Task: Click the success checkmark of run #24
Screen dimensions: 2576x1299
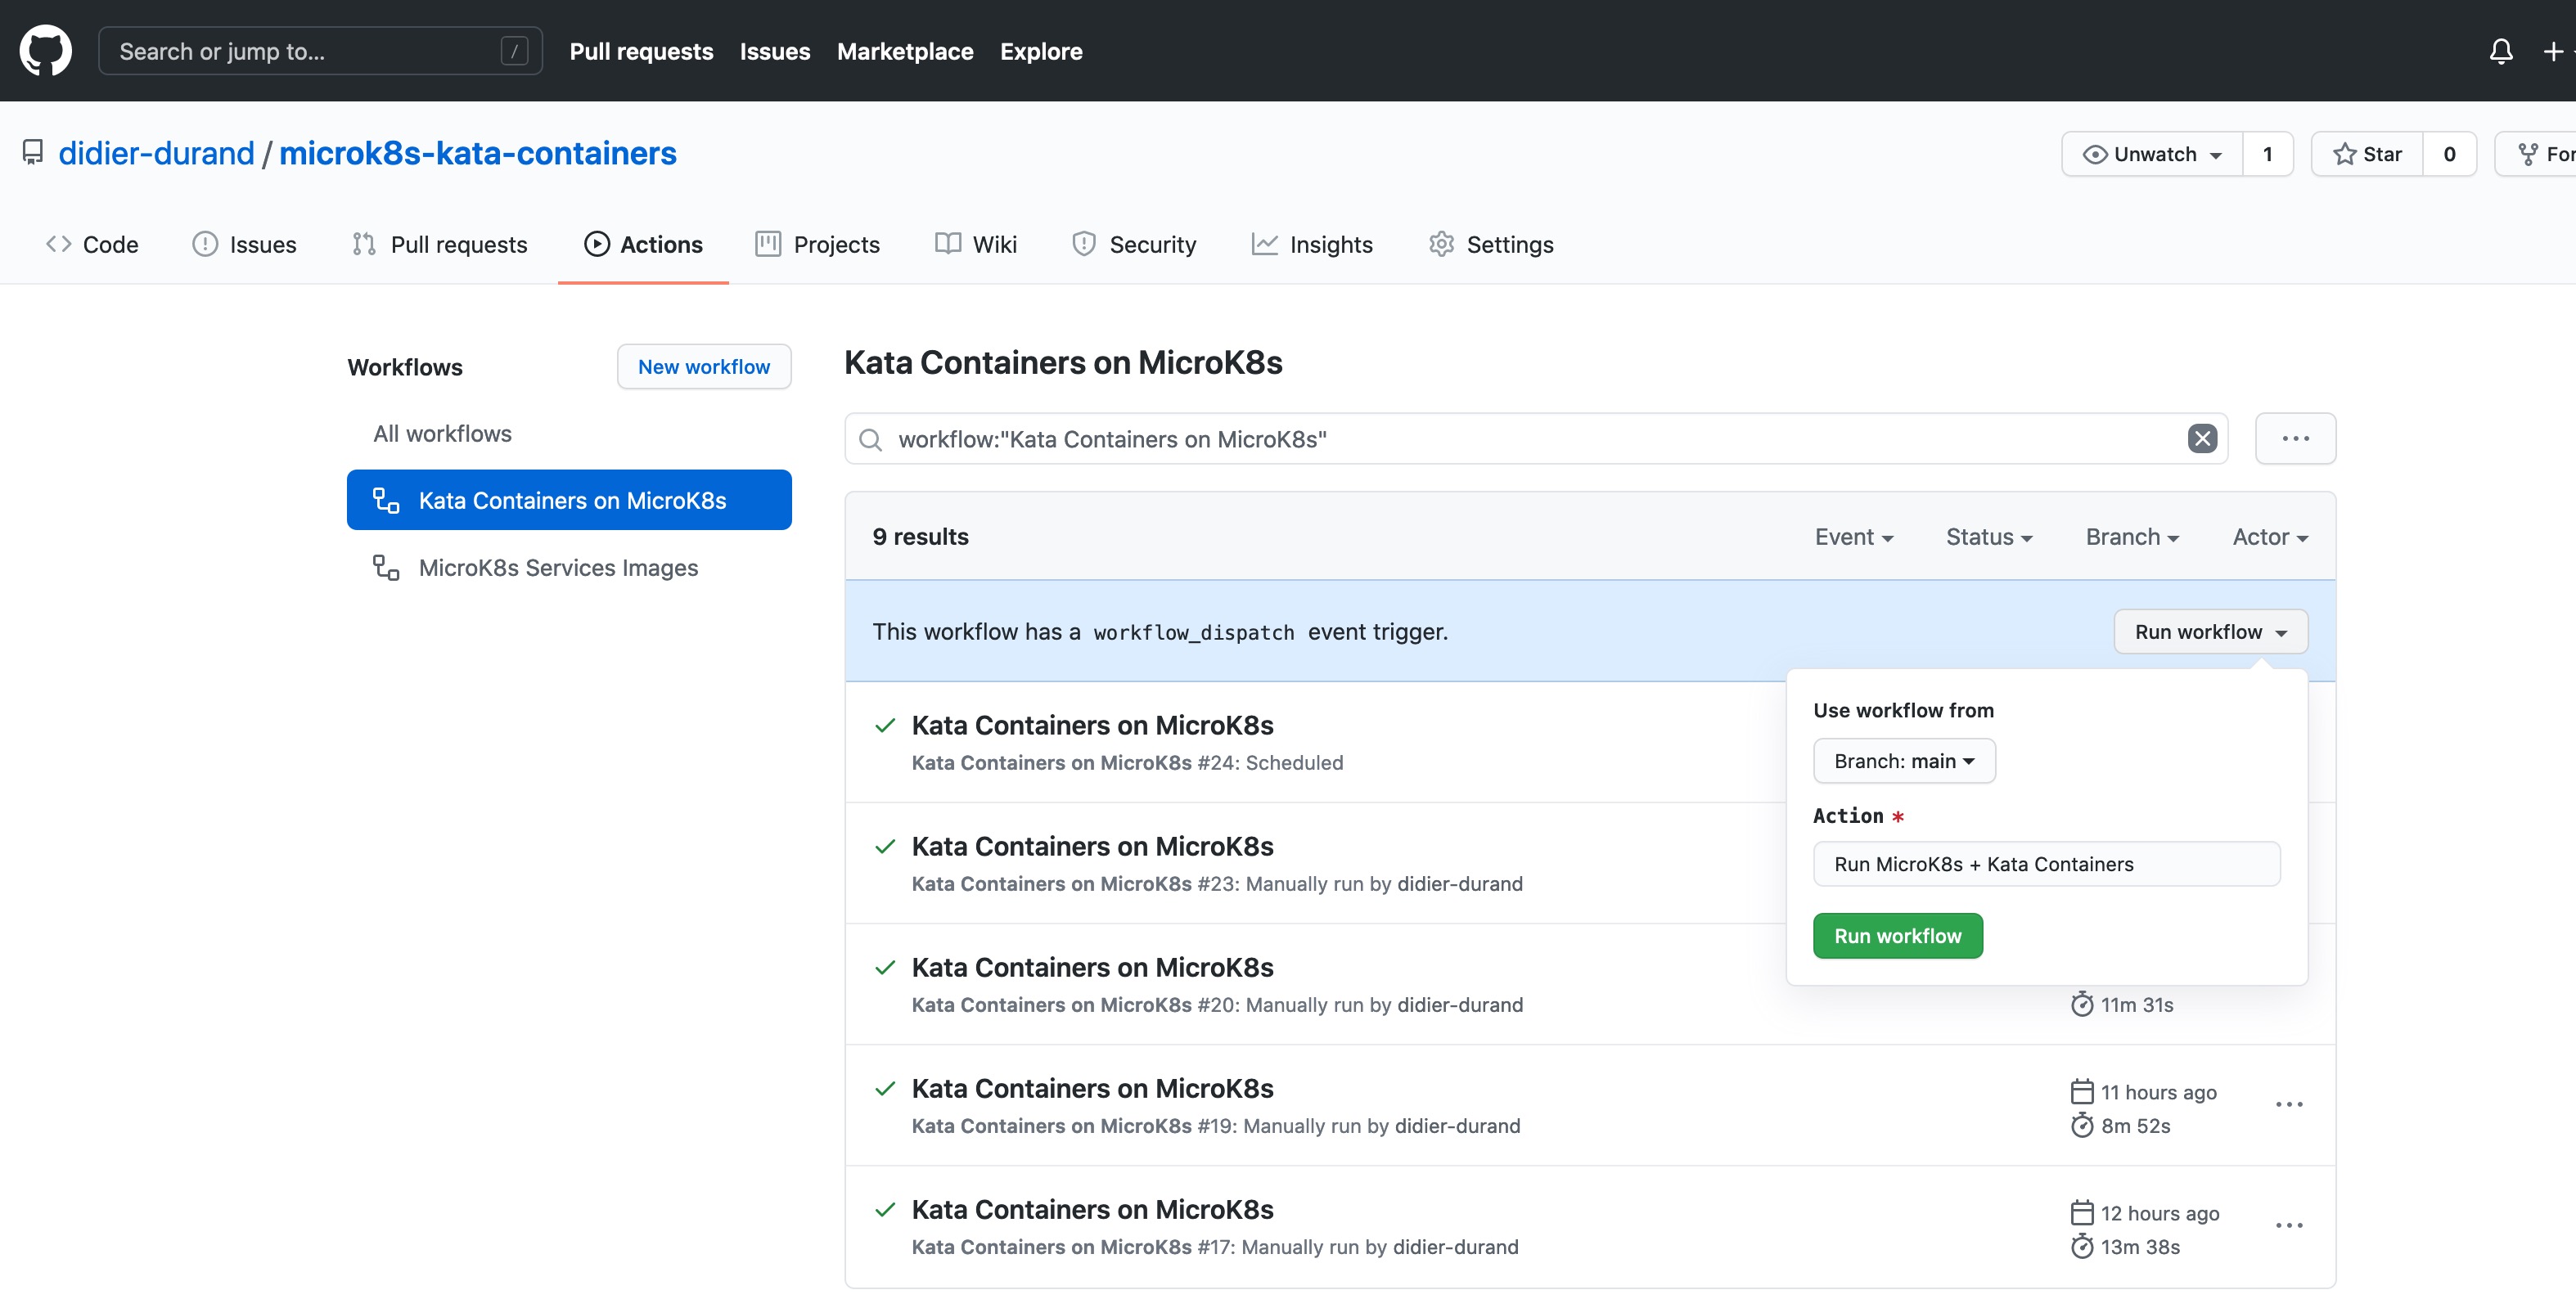Action: coord(885,726)
